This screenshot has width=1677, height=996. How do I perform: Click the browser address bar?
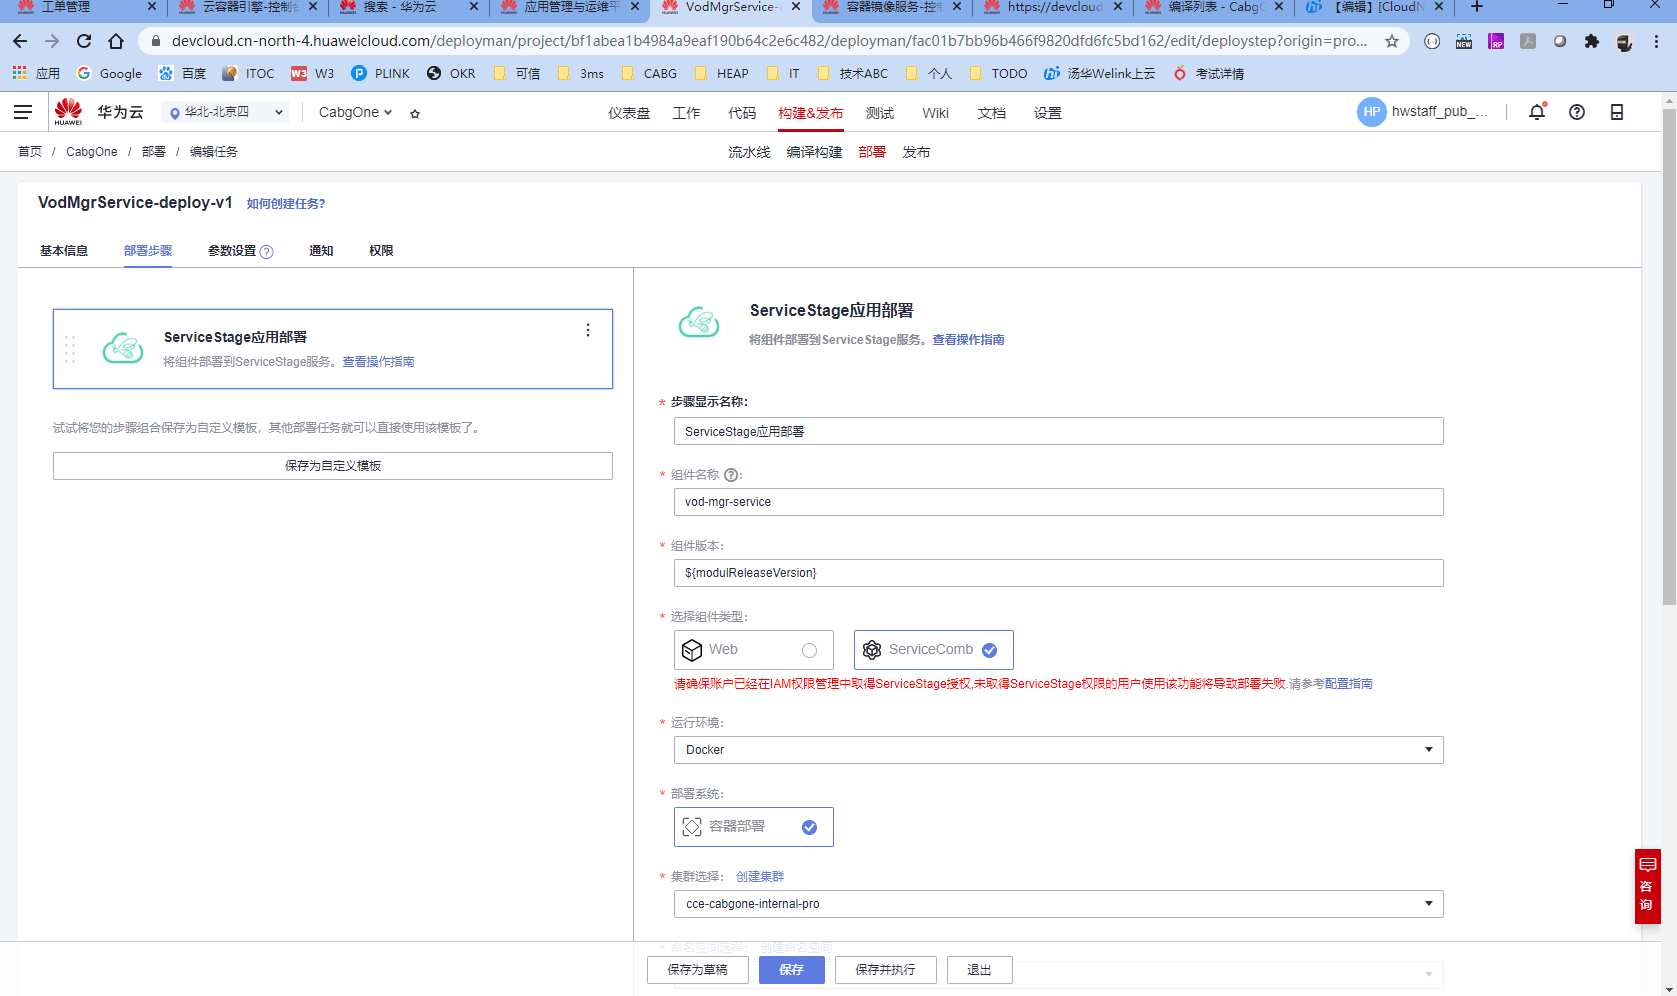(768, 41)
